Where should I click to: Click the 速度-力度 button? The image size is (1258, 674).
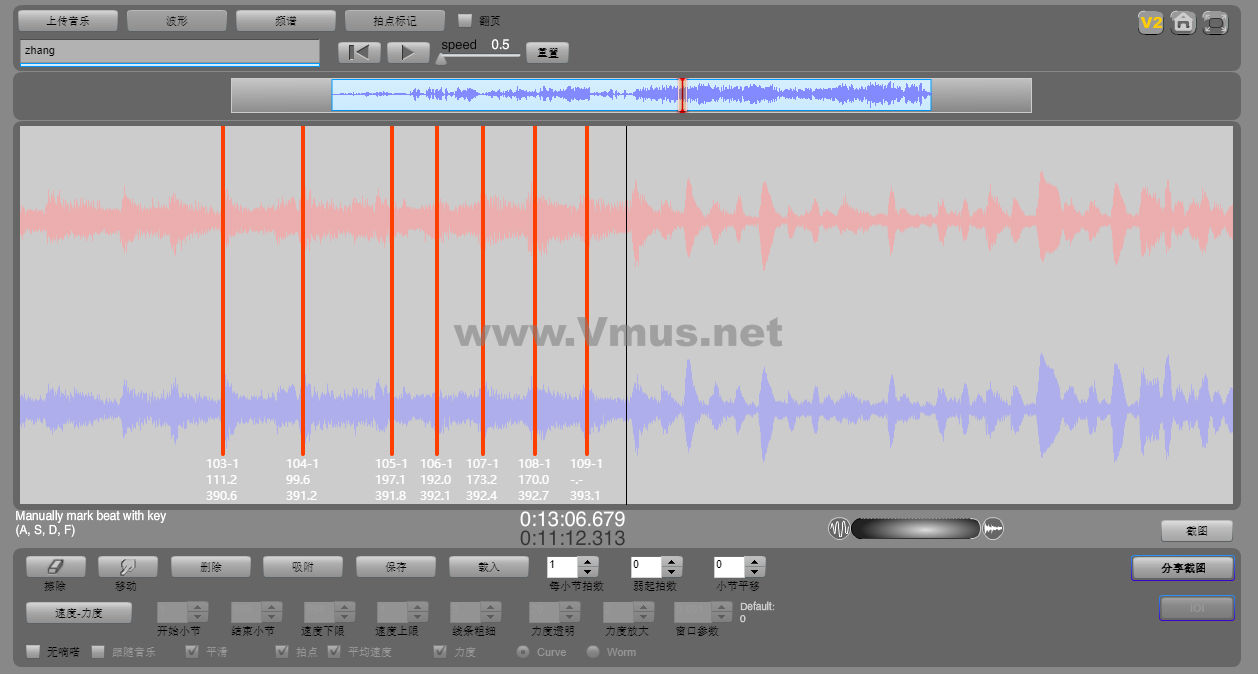tap(79, 613)
